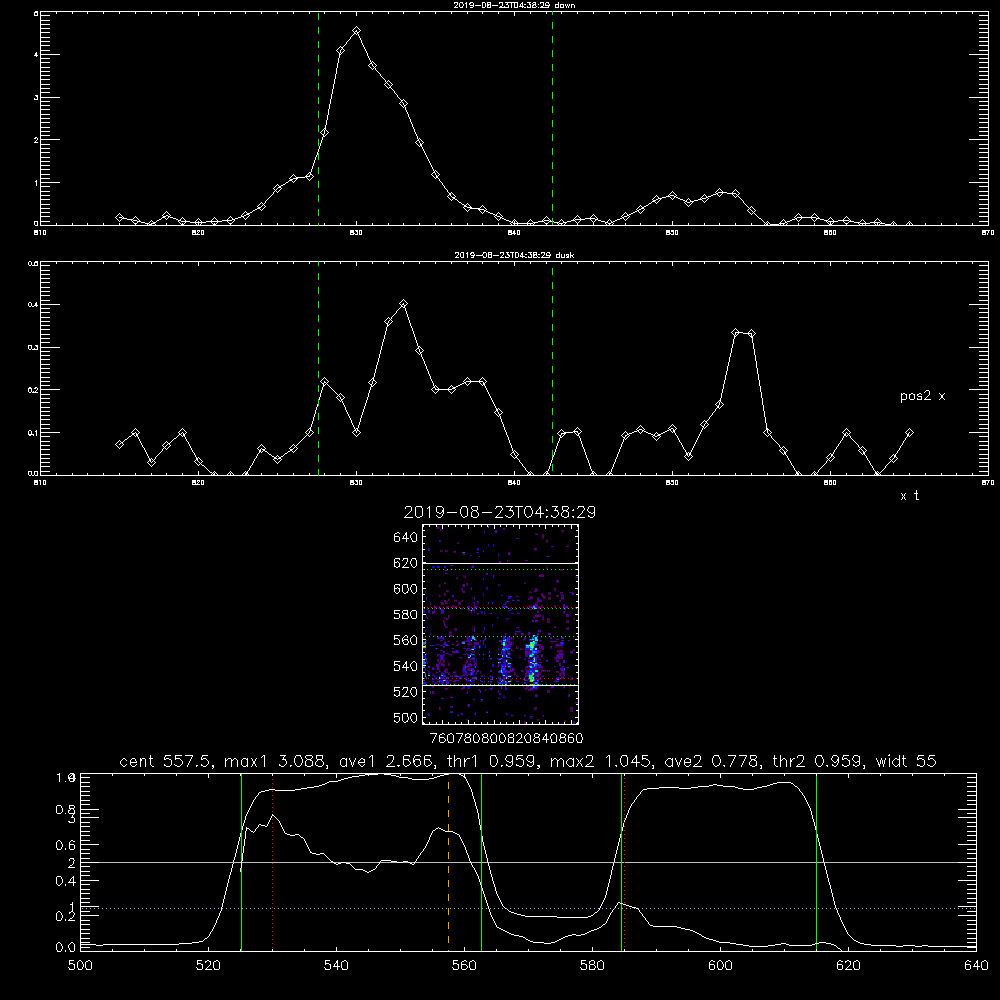The width and height of the screenshot is (1000, 1000).
Task: Click the cyan dotted threshold line in bottom plot
Action: 528,908
